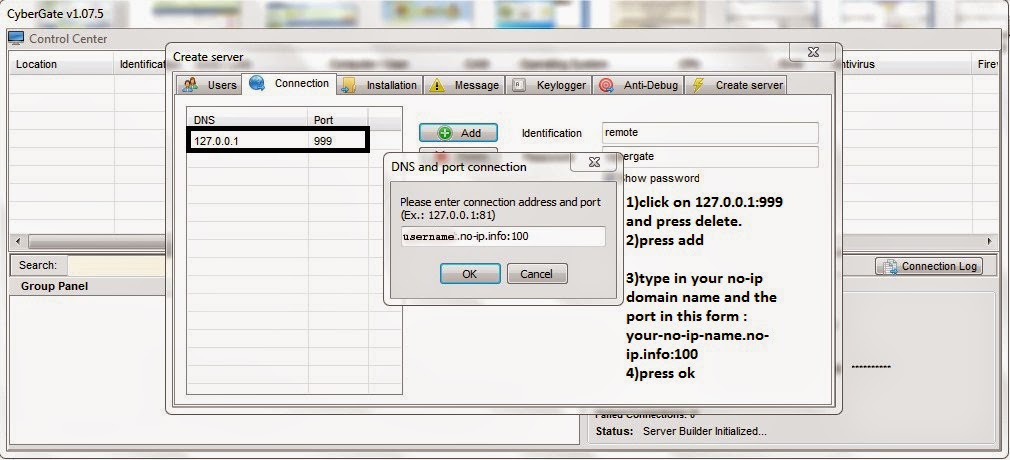This screenshot has width=1010, height=460.
Task: Close the Create server window
Action: (x=813, y=53)
